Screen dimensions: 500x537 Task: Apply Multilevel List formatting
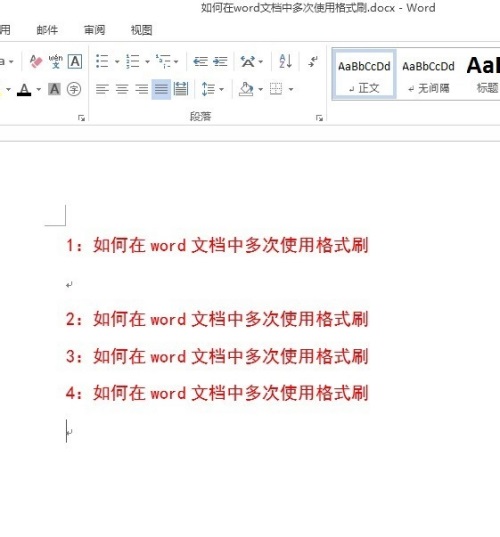click(x=163, y=61)
